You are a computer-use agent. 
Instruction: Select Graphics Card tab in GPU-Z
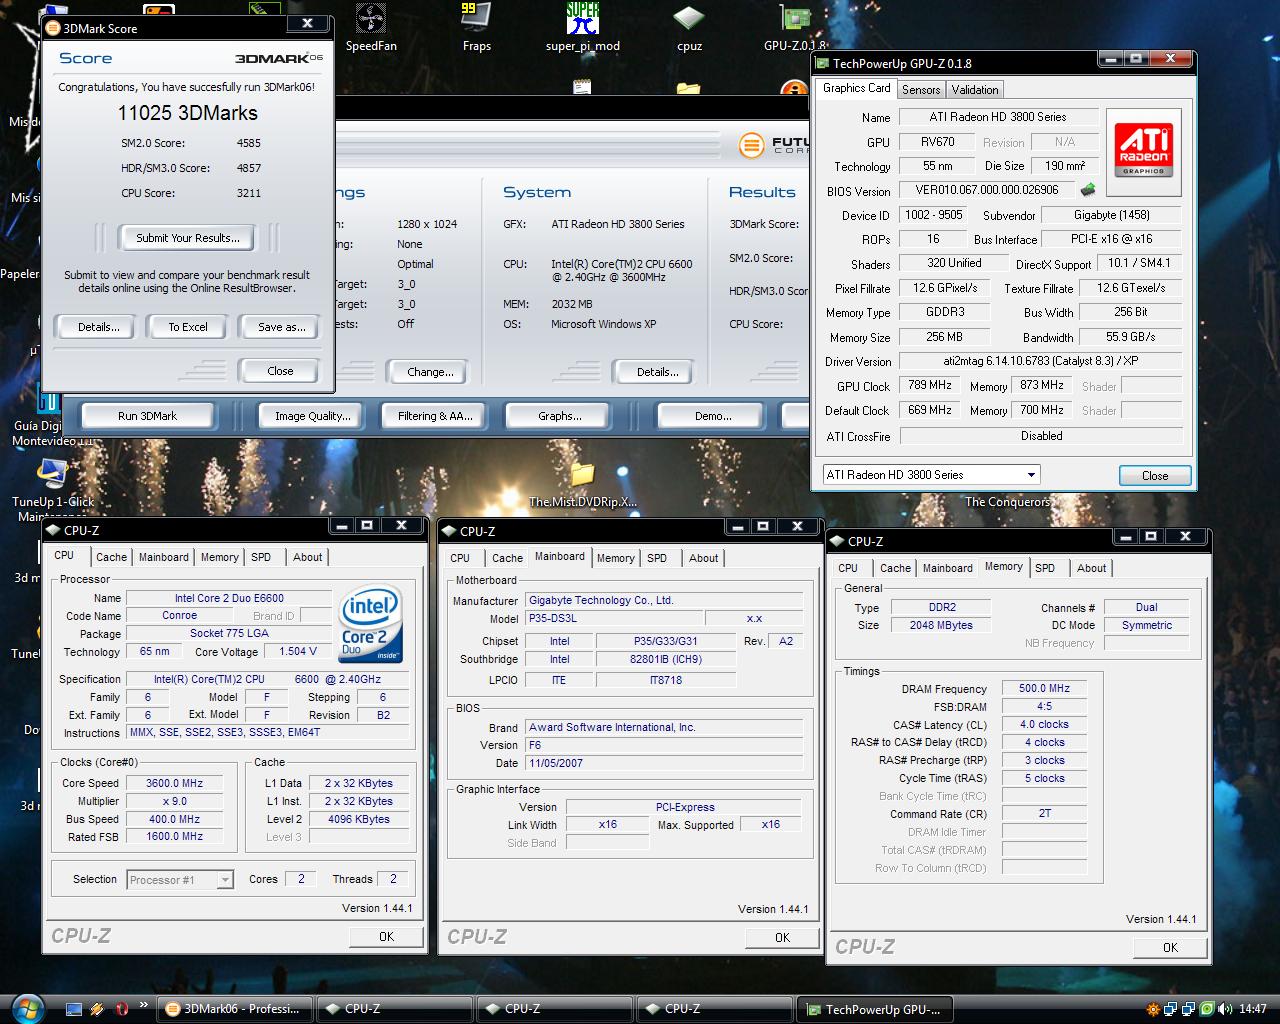(856, 88)
